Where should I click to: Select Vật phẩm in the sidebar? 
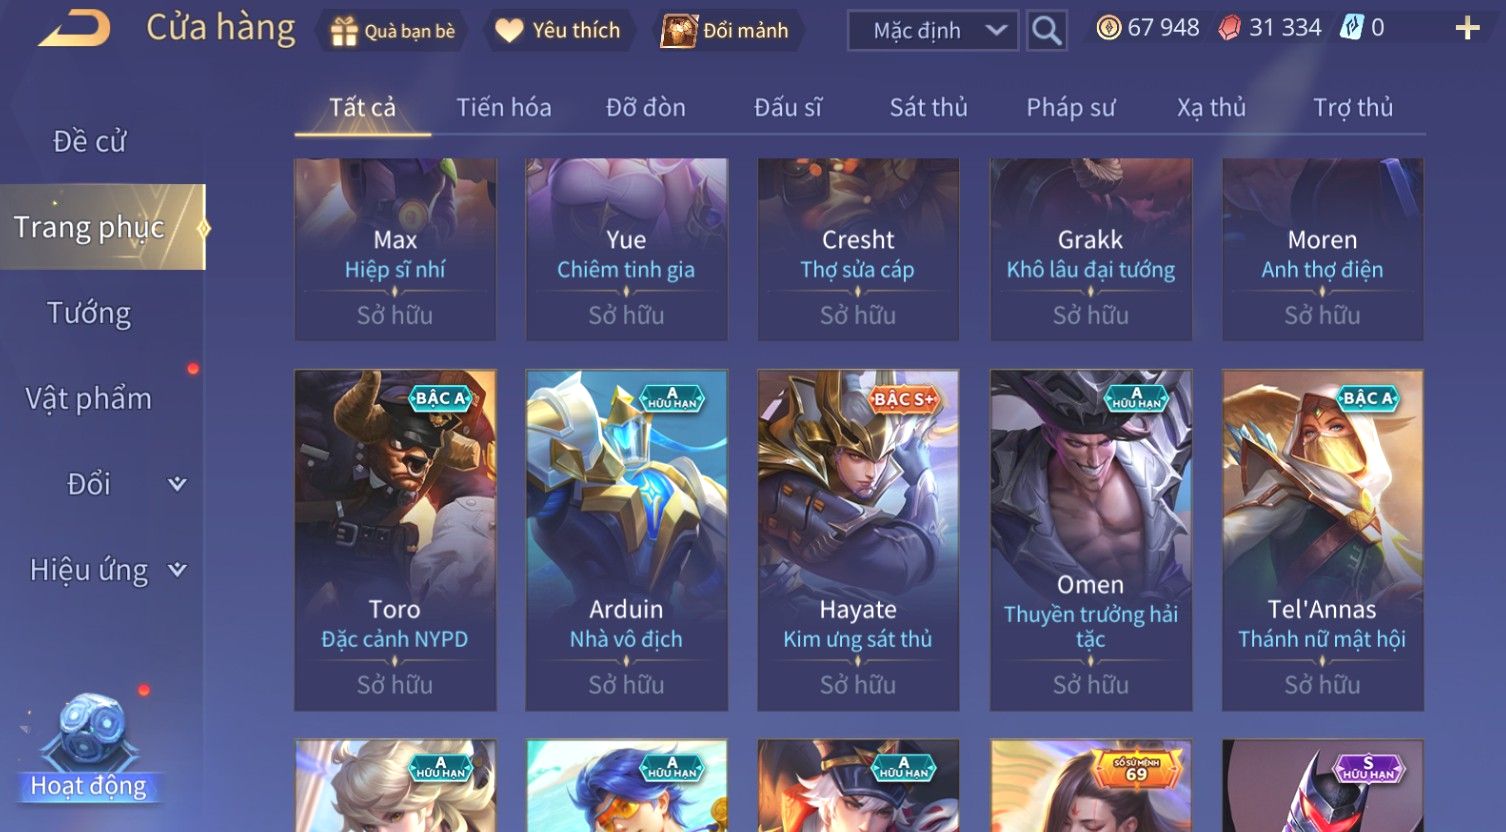89,399
